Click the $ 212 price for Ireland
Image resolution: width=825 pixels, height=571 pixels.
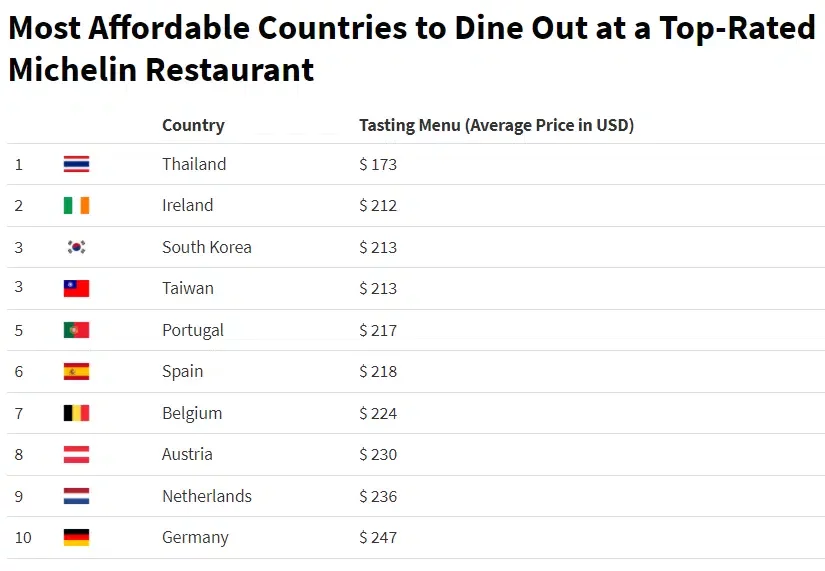pos(378,205)
